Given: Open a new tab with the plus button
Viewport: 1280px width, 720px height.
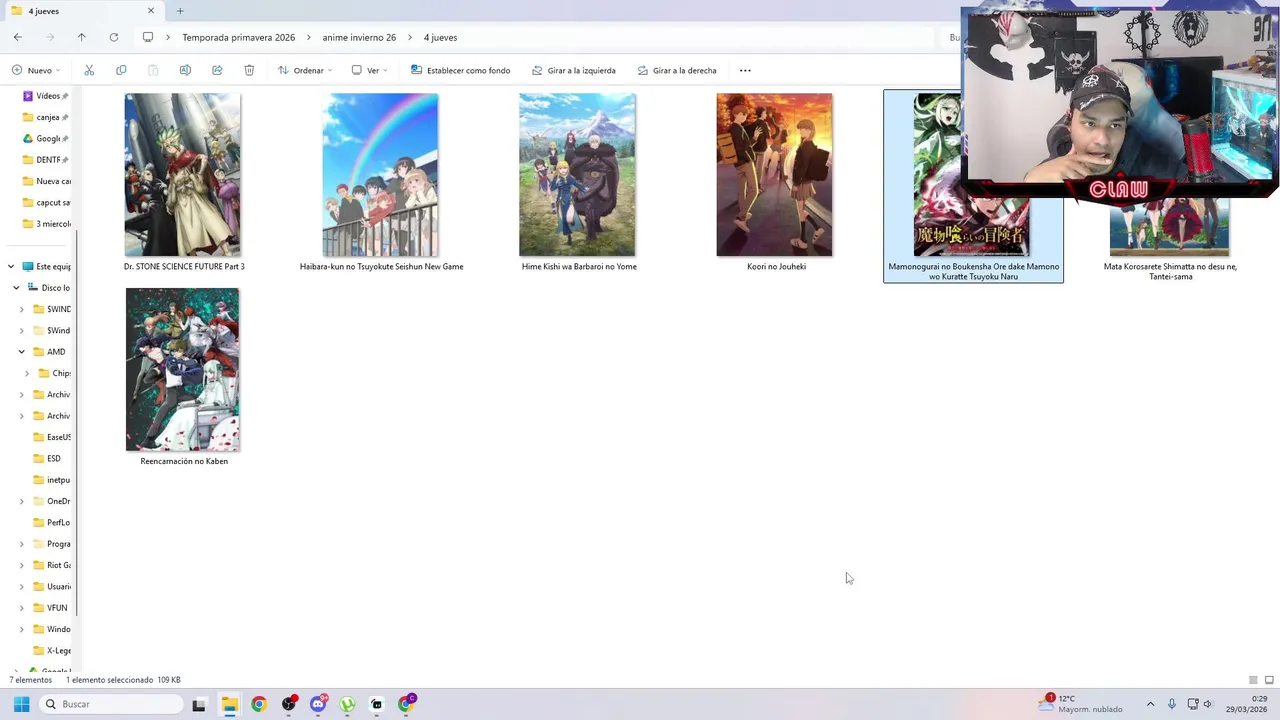Looking at the screenshot, I should point(180,11).
